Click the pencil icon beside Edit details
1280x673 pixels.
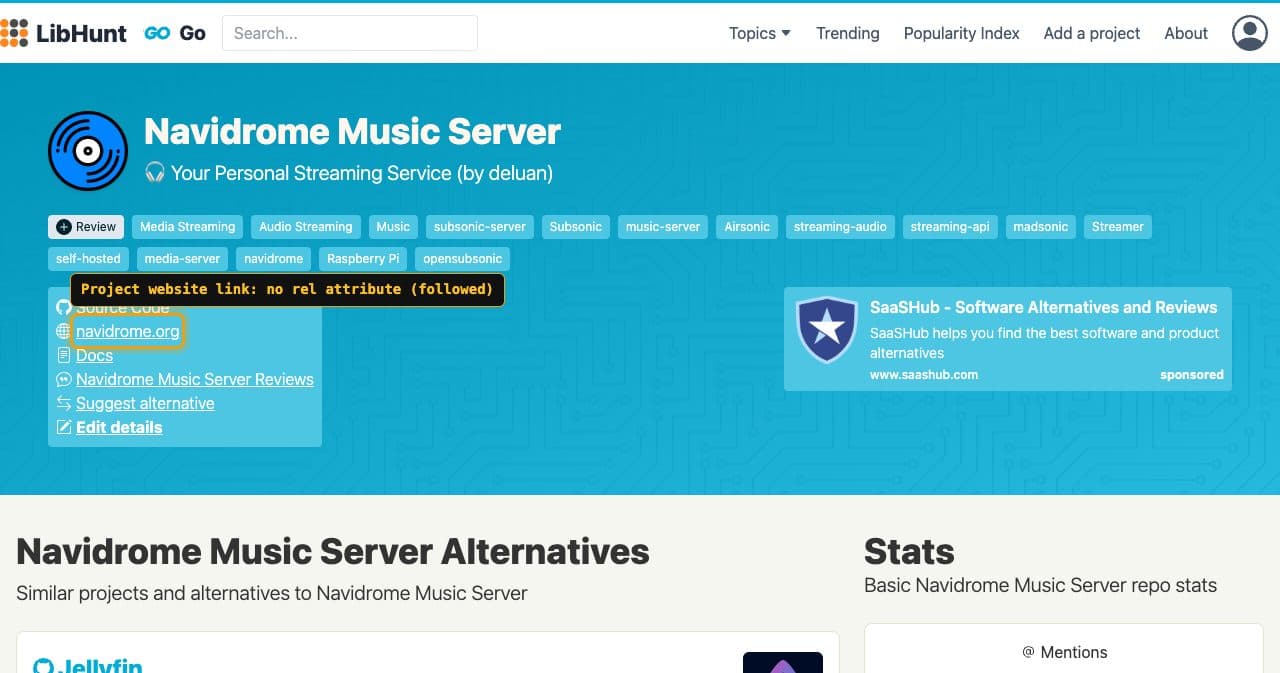point(64,427)
